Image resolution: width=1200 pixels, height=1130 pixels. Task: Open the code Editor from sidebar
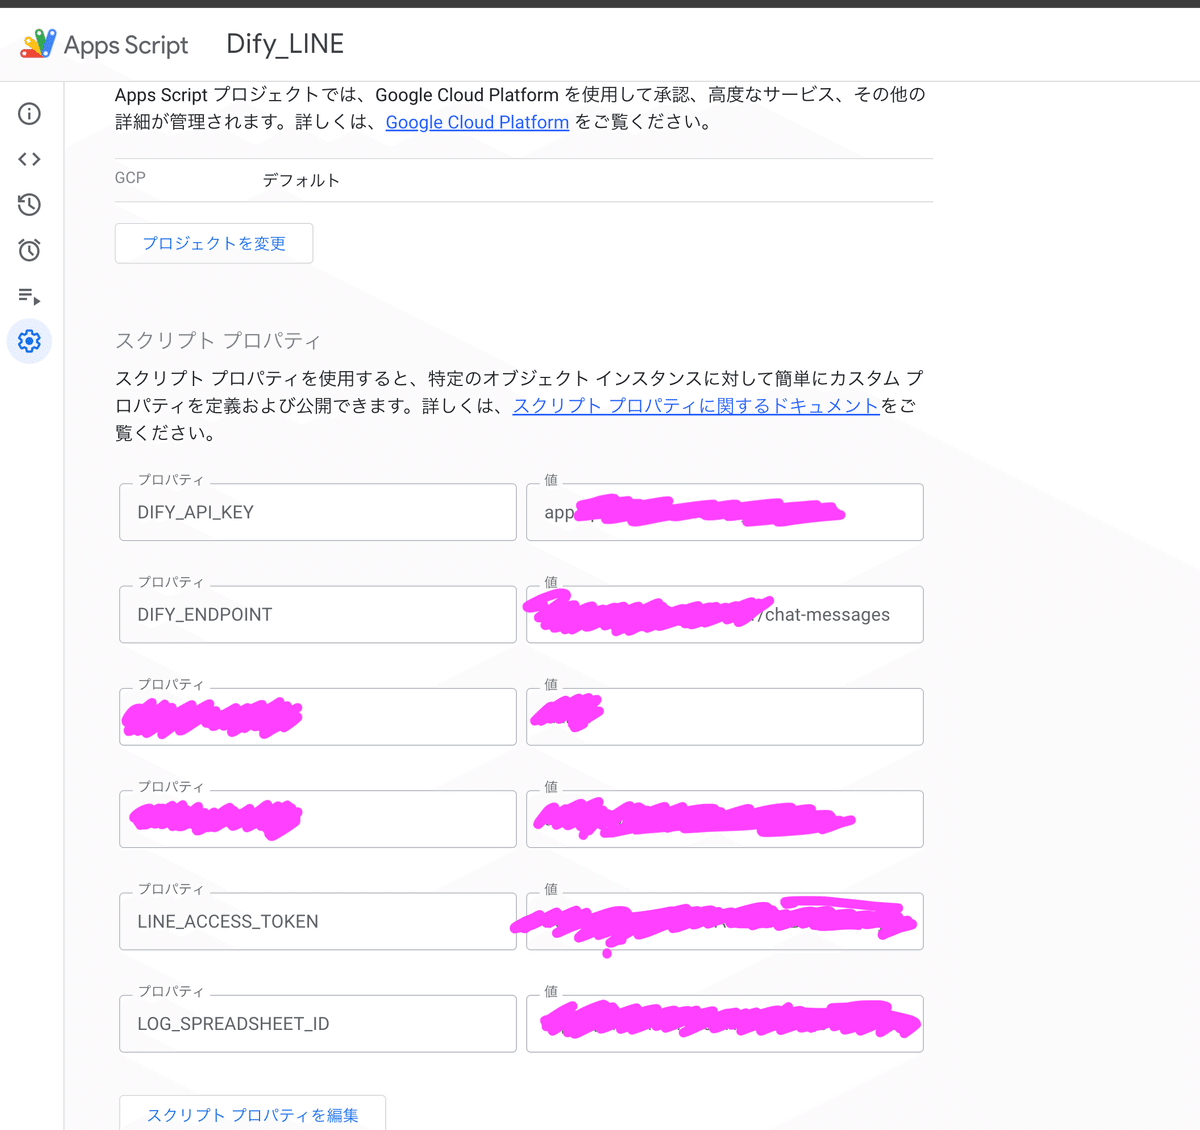[29, 158]
